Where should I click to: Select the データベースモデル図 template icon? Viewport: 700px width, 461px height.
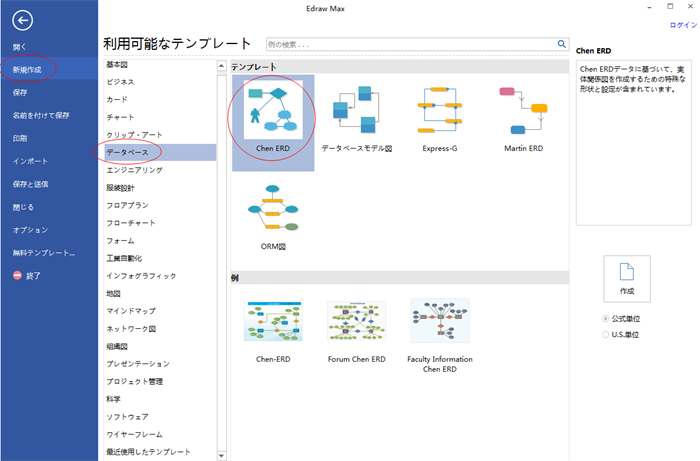point(356,110)
